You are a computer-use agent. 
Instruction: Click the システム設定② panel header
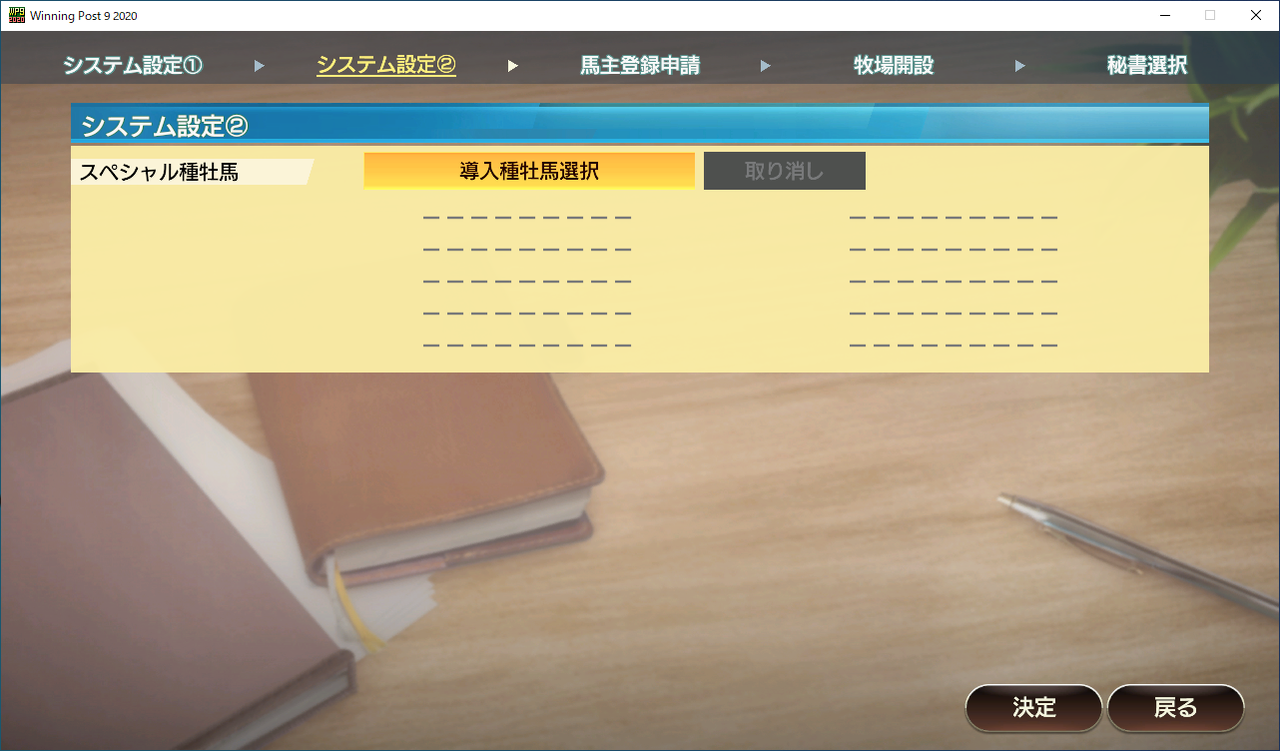pos(165,124)
